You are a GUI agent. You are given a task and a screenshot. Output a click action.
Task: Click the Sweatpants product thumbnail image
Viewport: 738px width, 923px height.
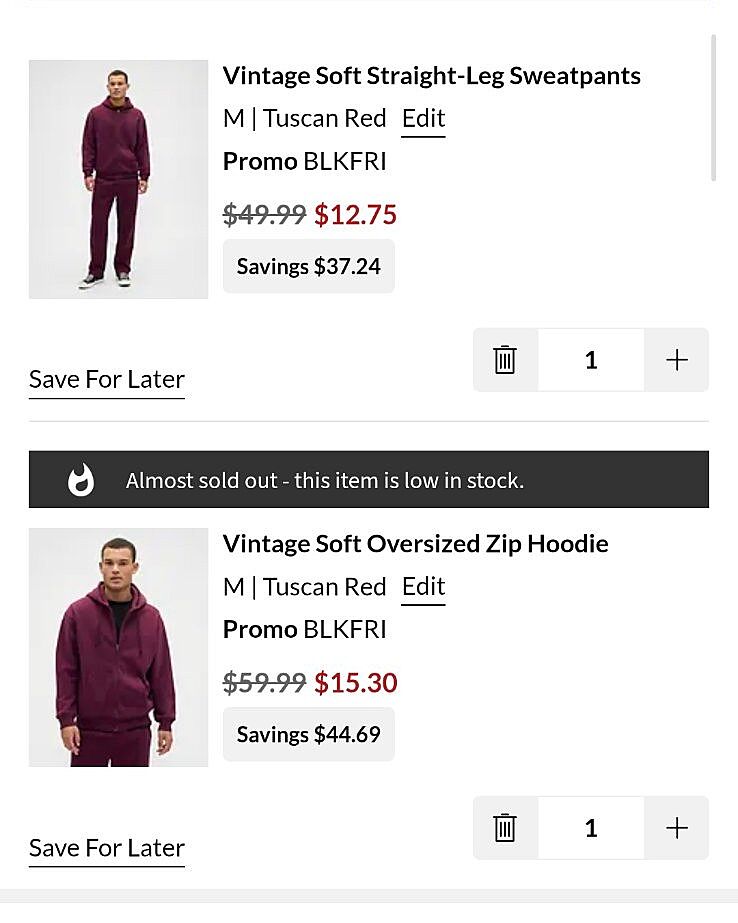[x=118, y=180]
